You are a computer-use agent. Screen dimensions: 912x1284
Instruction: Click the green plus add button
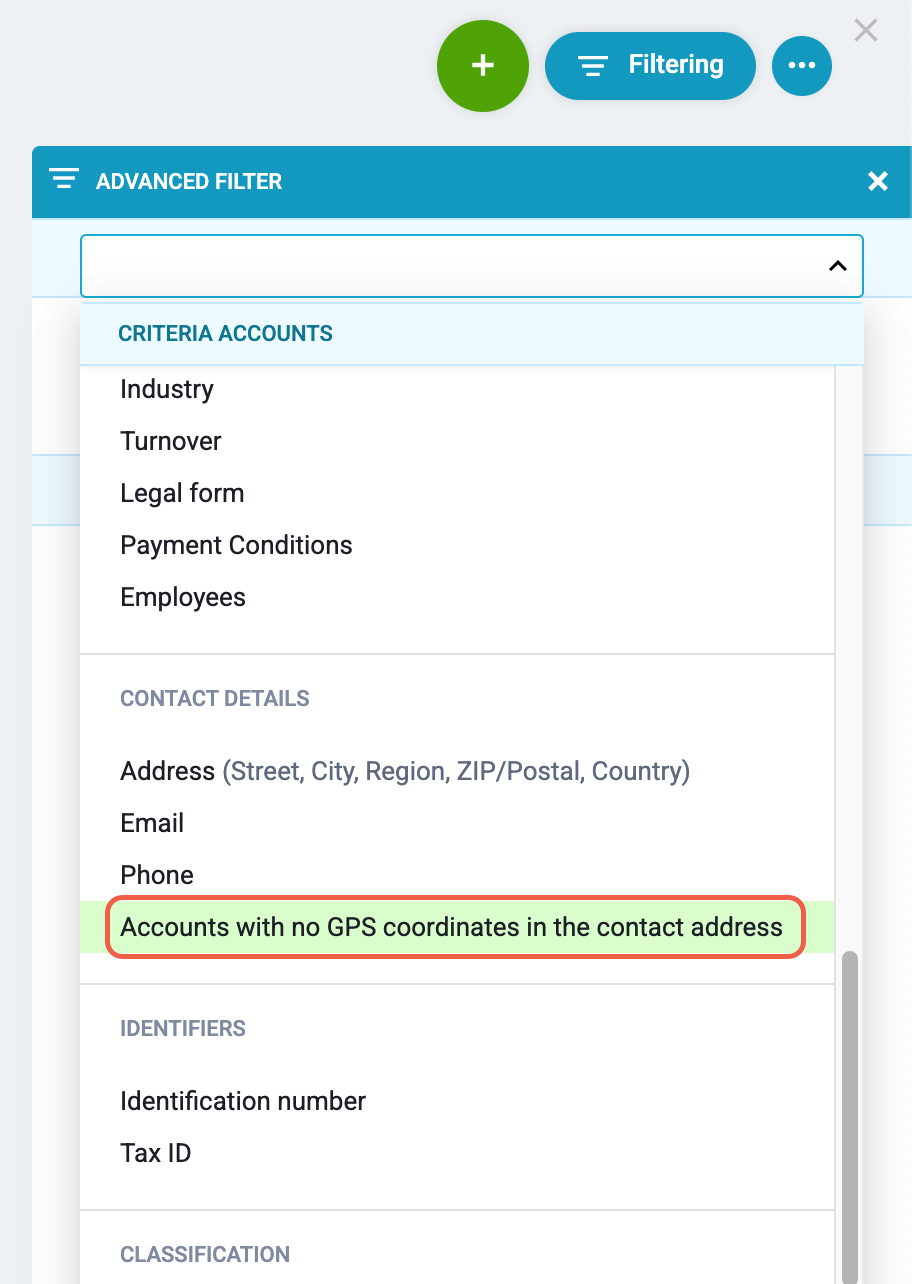pos(482,65)
